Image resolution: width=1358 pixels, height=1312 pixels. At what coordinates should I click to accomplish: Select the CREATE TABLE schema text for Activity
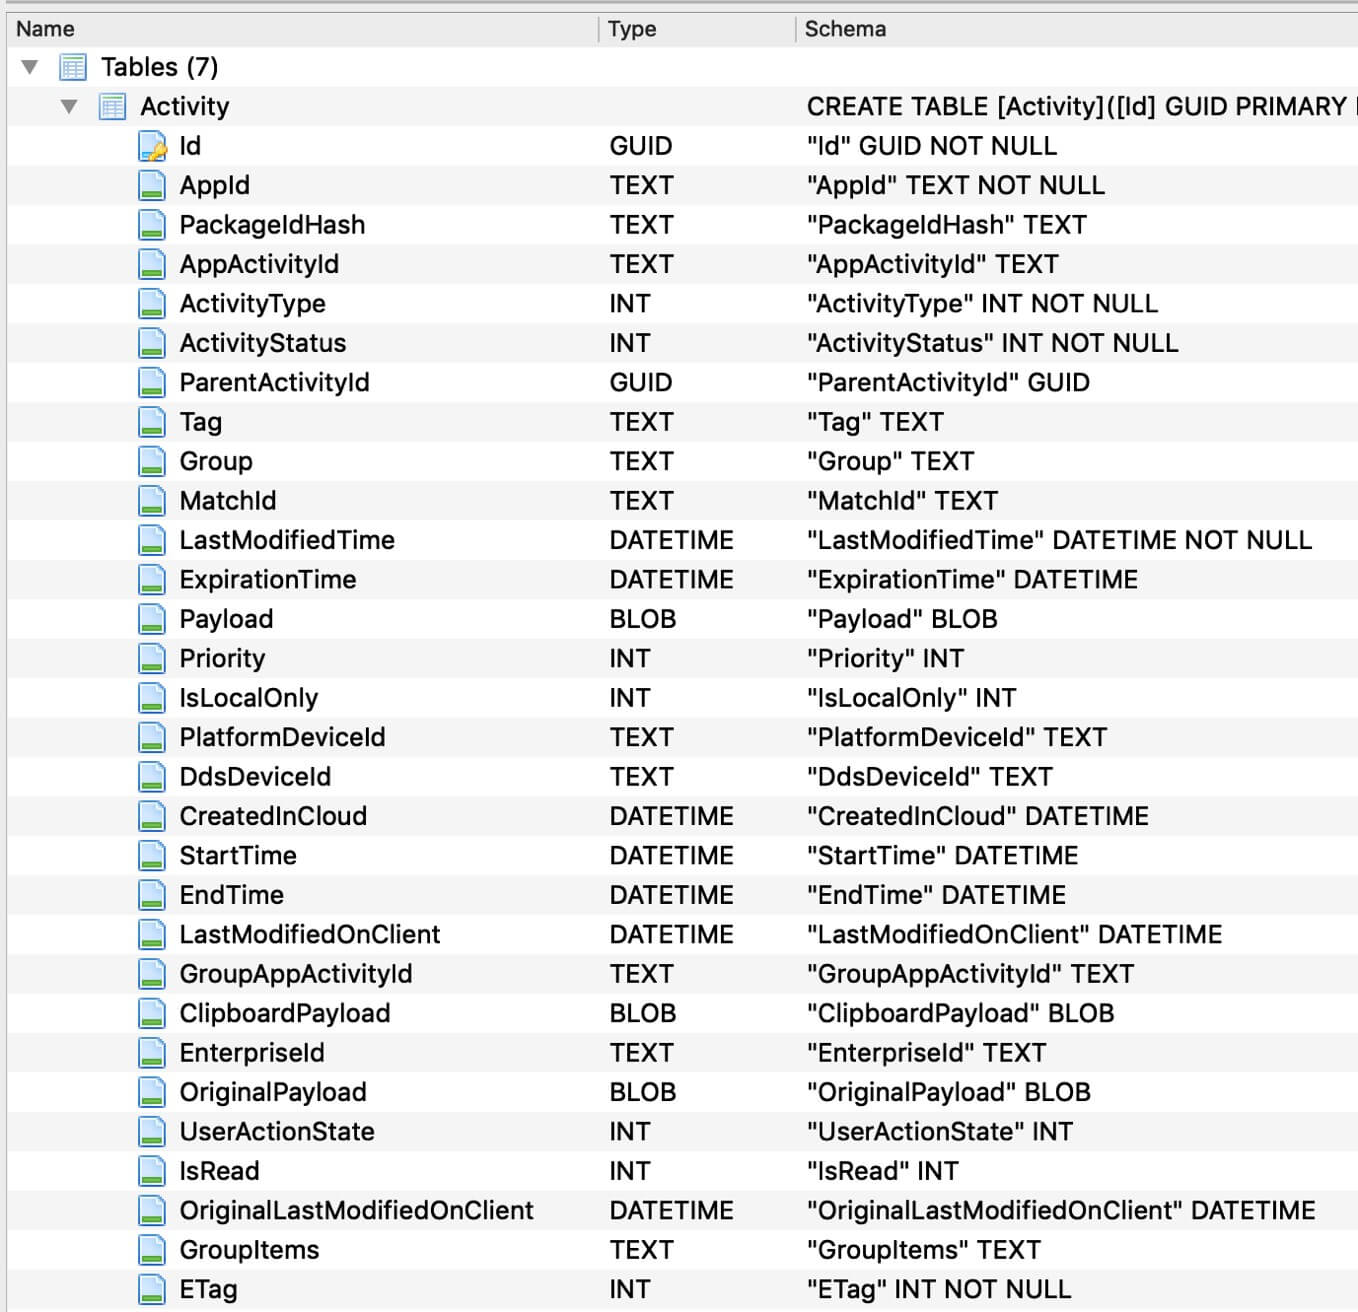pos(1070,106)
